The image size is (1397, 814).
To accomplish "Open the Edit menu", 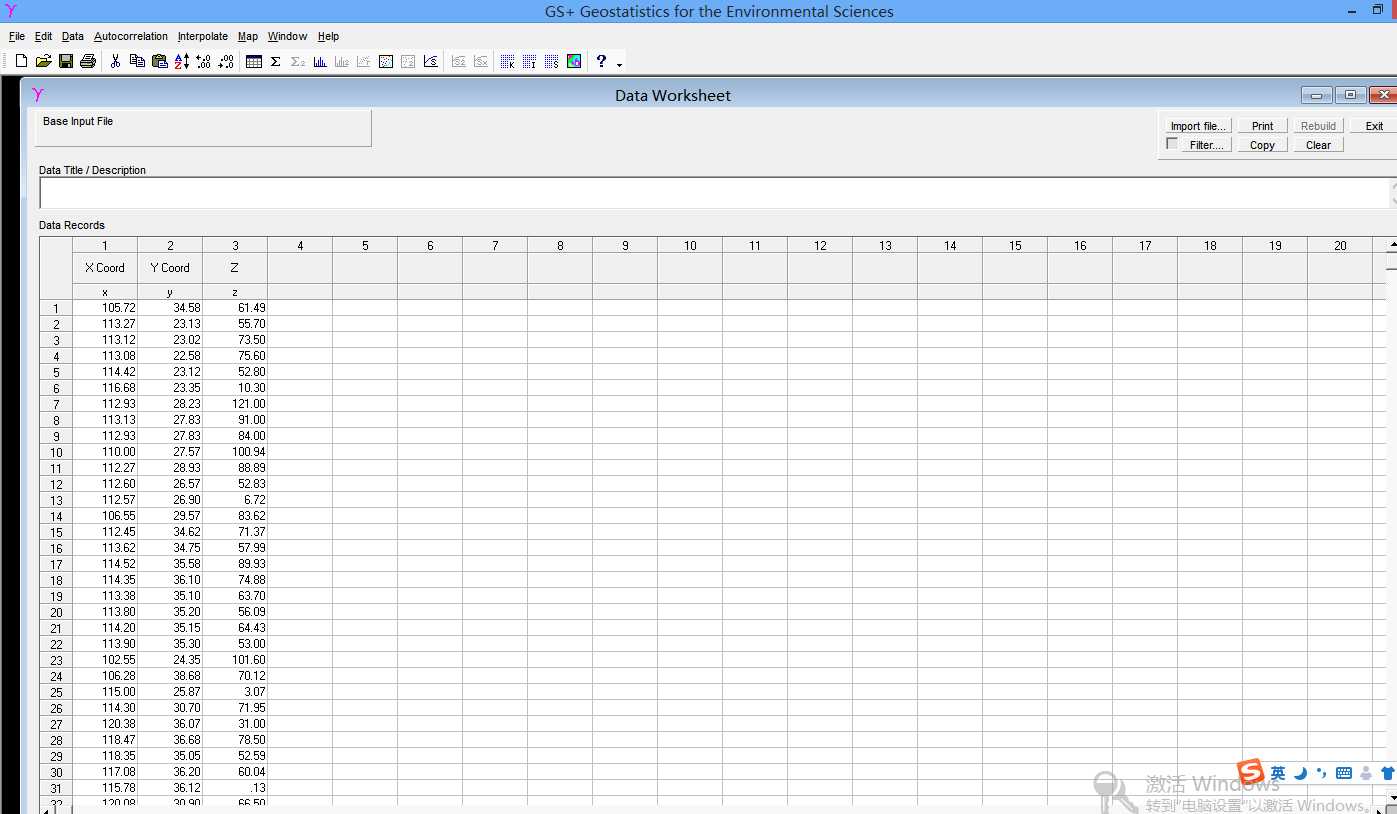I will pyautogui.click(x=43, y=36).
